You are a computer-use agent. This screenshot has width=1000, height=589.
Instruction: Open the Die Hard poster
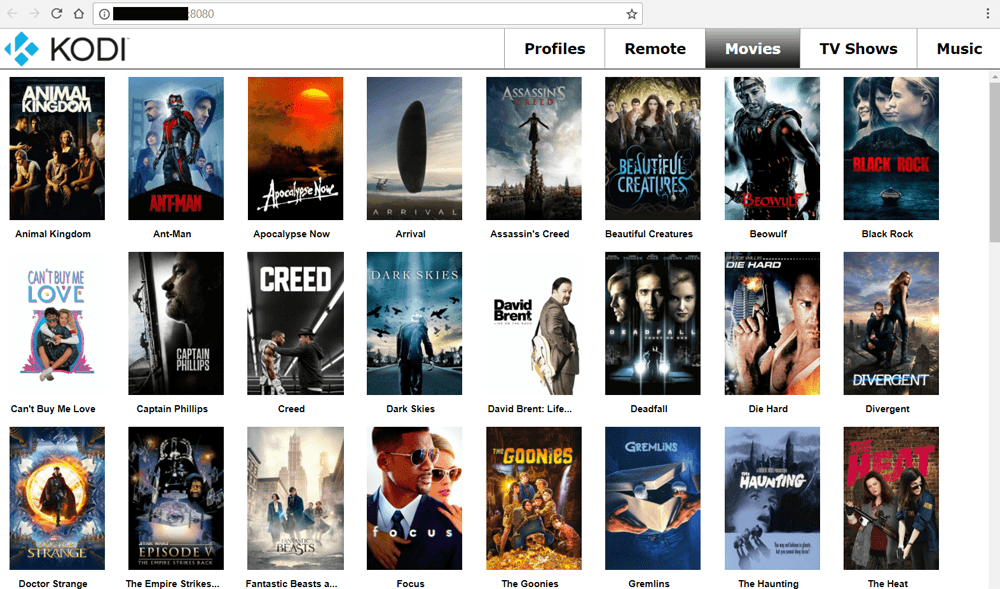tap(772, 323)
